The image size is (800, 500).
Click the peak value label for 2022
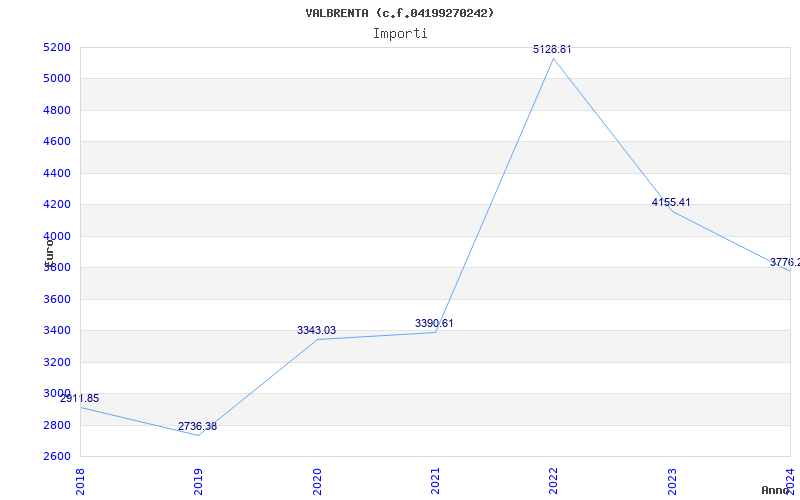[552, 49]
